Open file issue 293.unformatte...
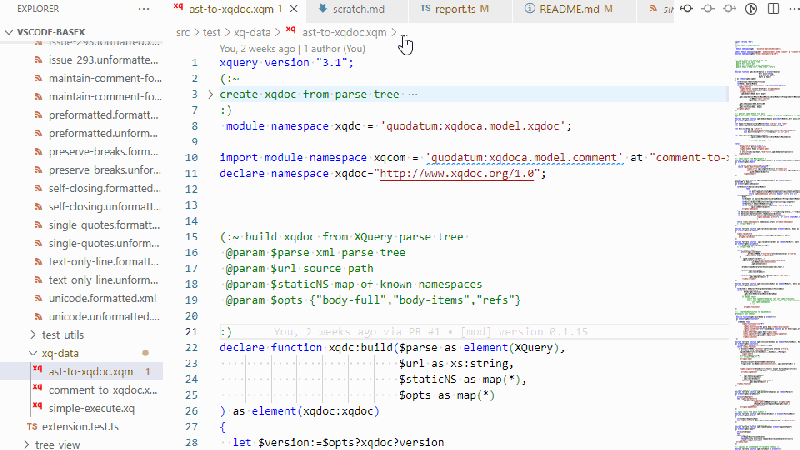Image resolution: width=800 pixels, height=450 pixels. point(104,60)
